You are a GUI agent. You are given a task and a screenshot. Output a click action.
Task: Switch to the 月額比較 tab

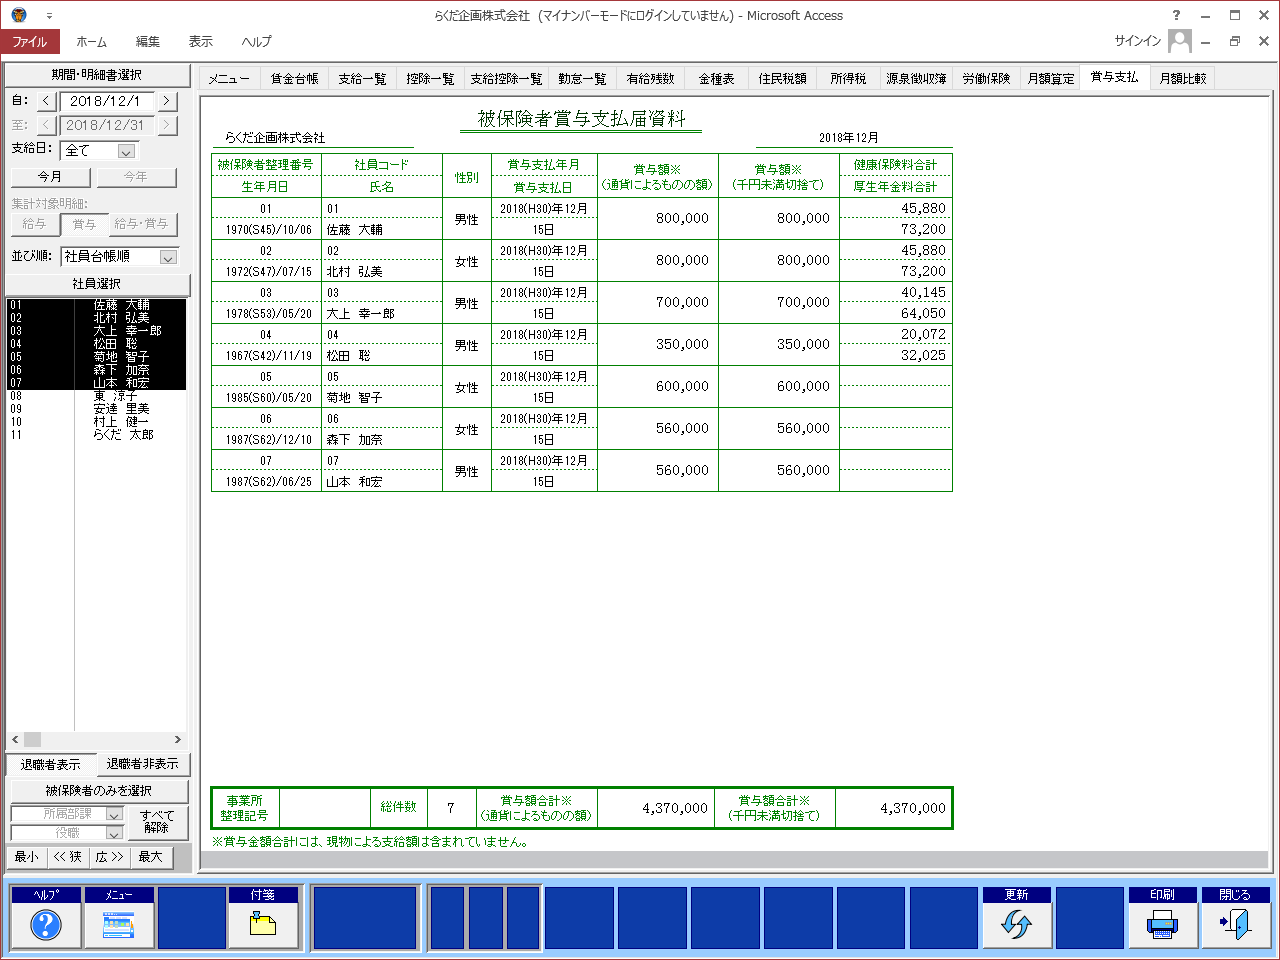pyautogui.click(x=1183, y=78)
